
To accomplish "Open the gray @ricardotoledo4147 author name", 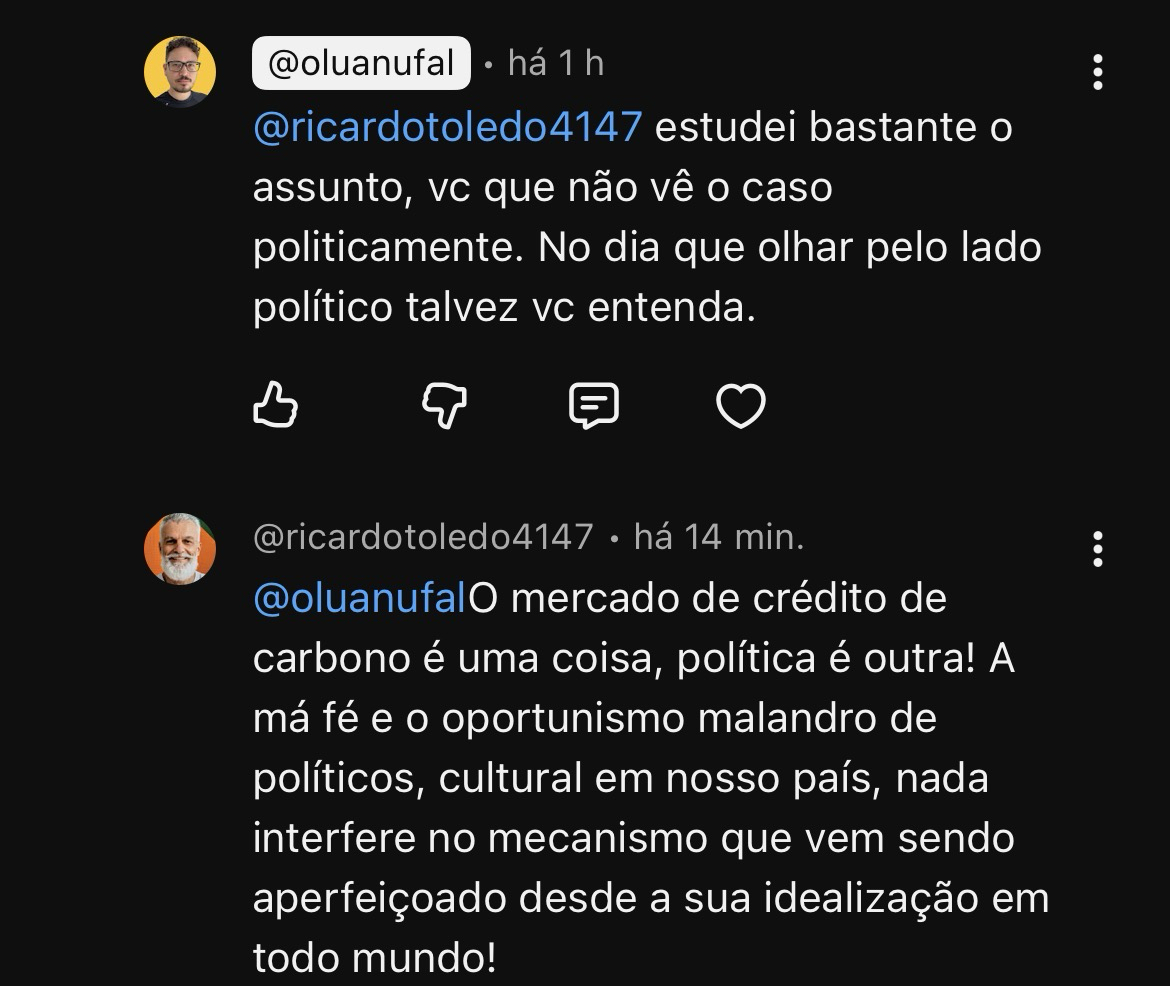I will (x=423, y=537).
